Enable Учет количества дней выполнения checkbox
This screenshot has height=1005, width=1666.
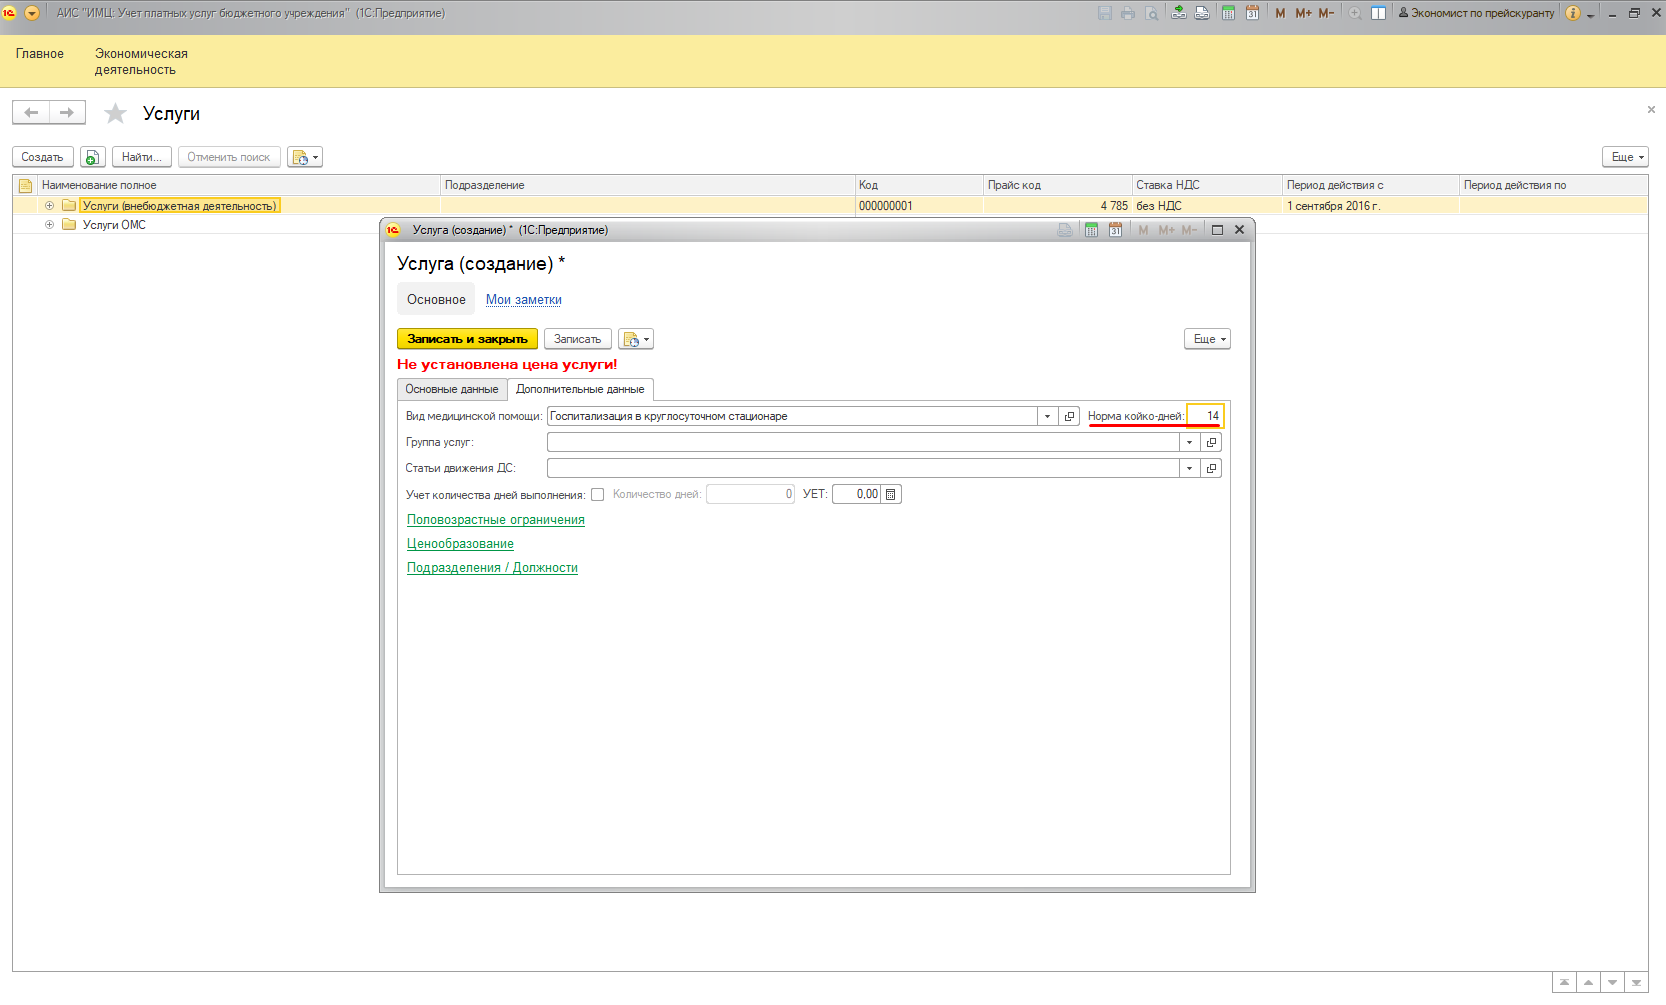tap(597, 494)
